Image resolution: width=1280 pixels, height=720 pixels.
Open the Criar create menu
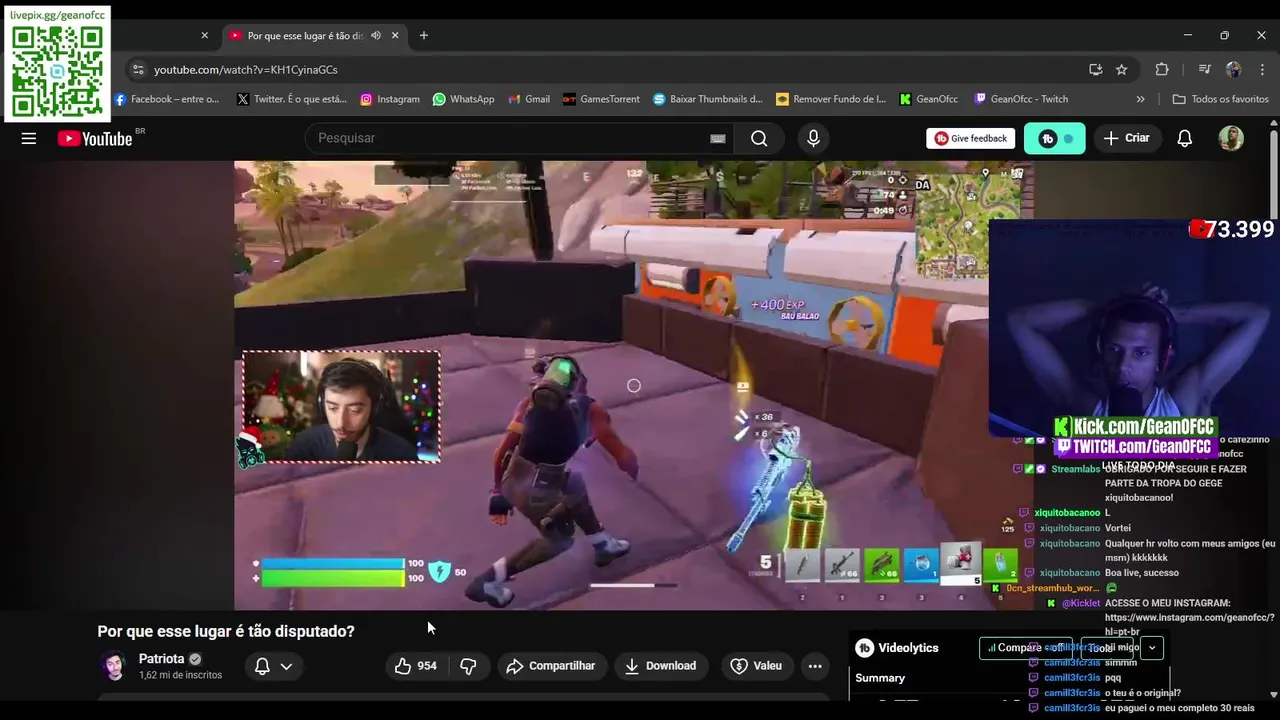[1127, 138]
